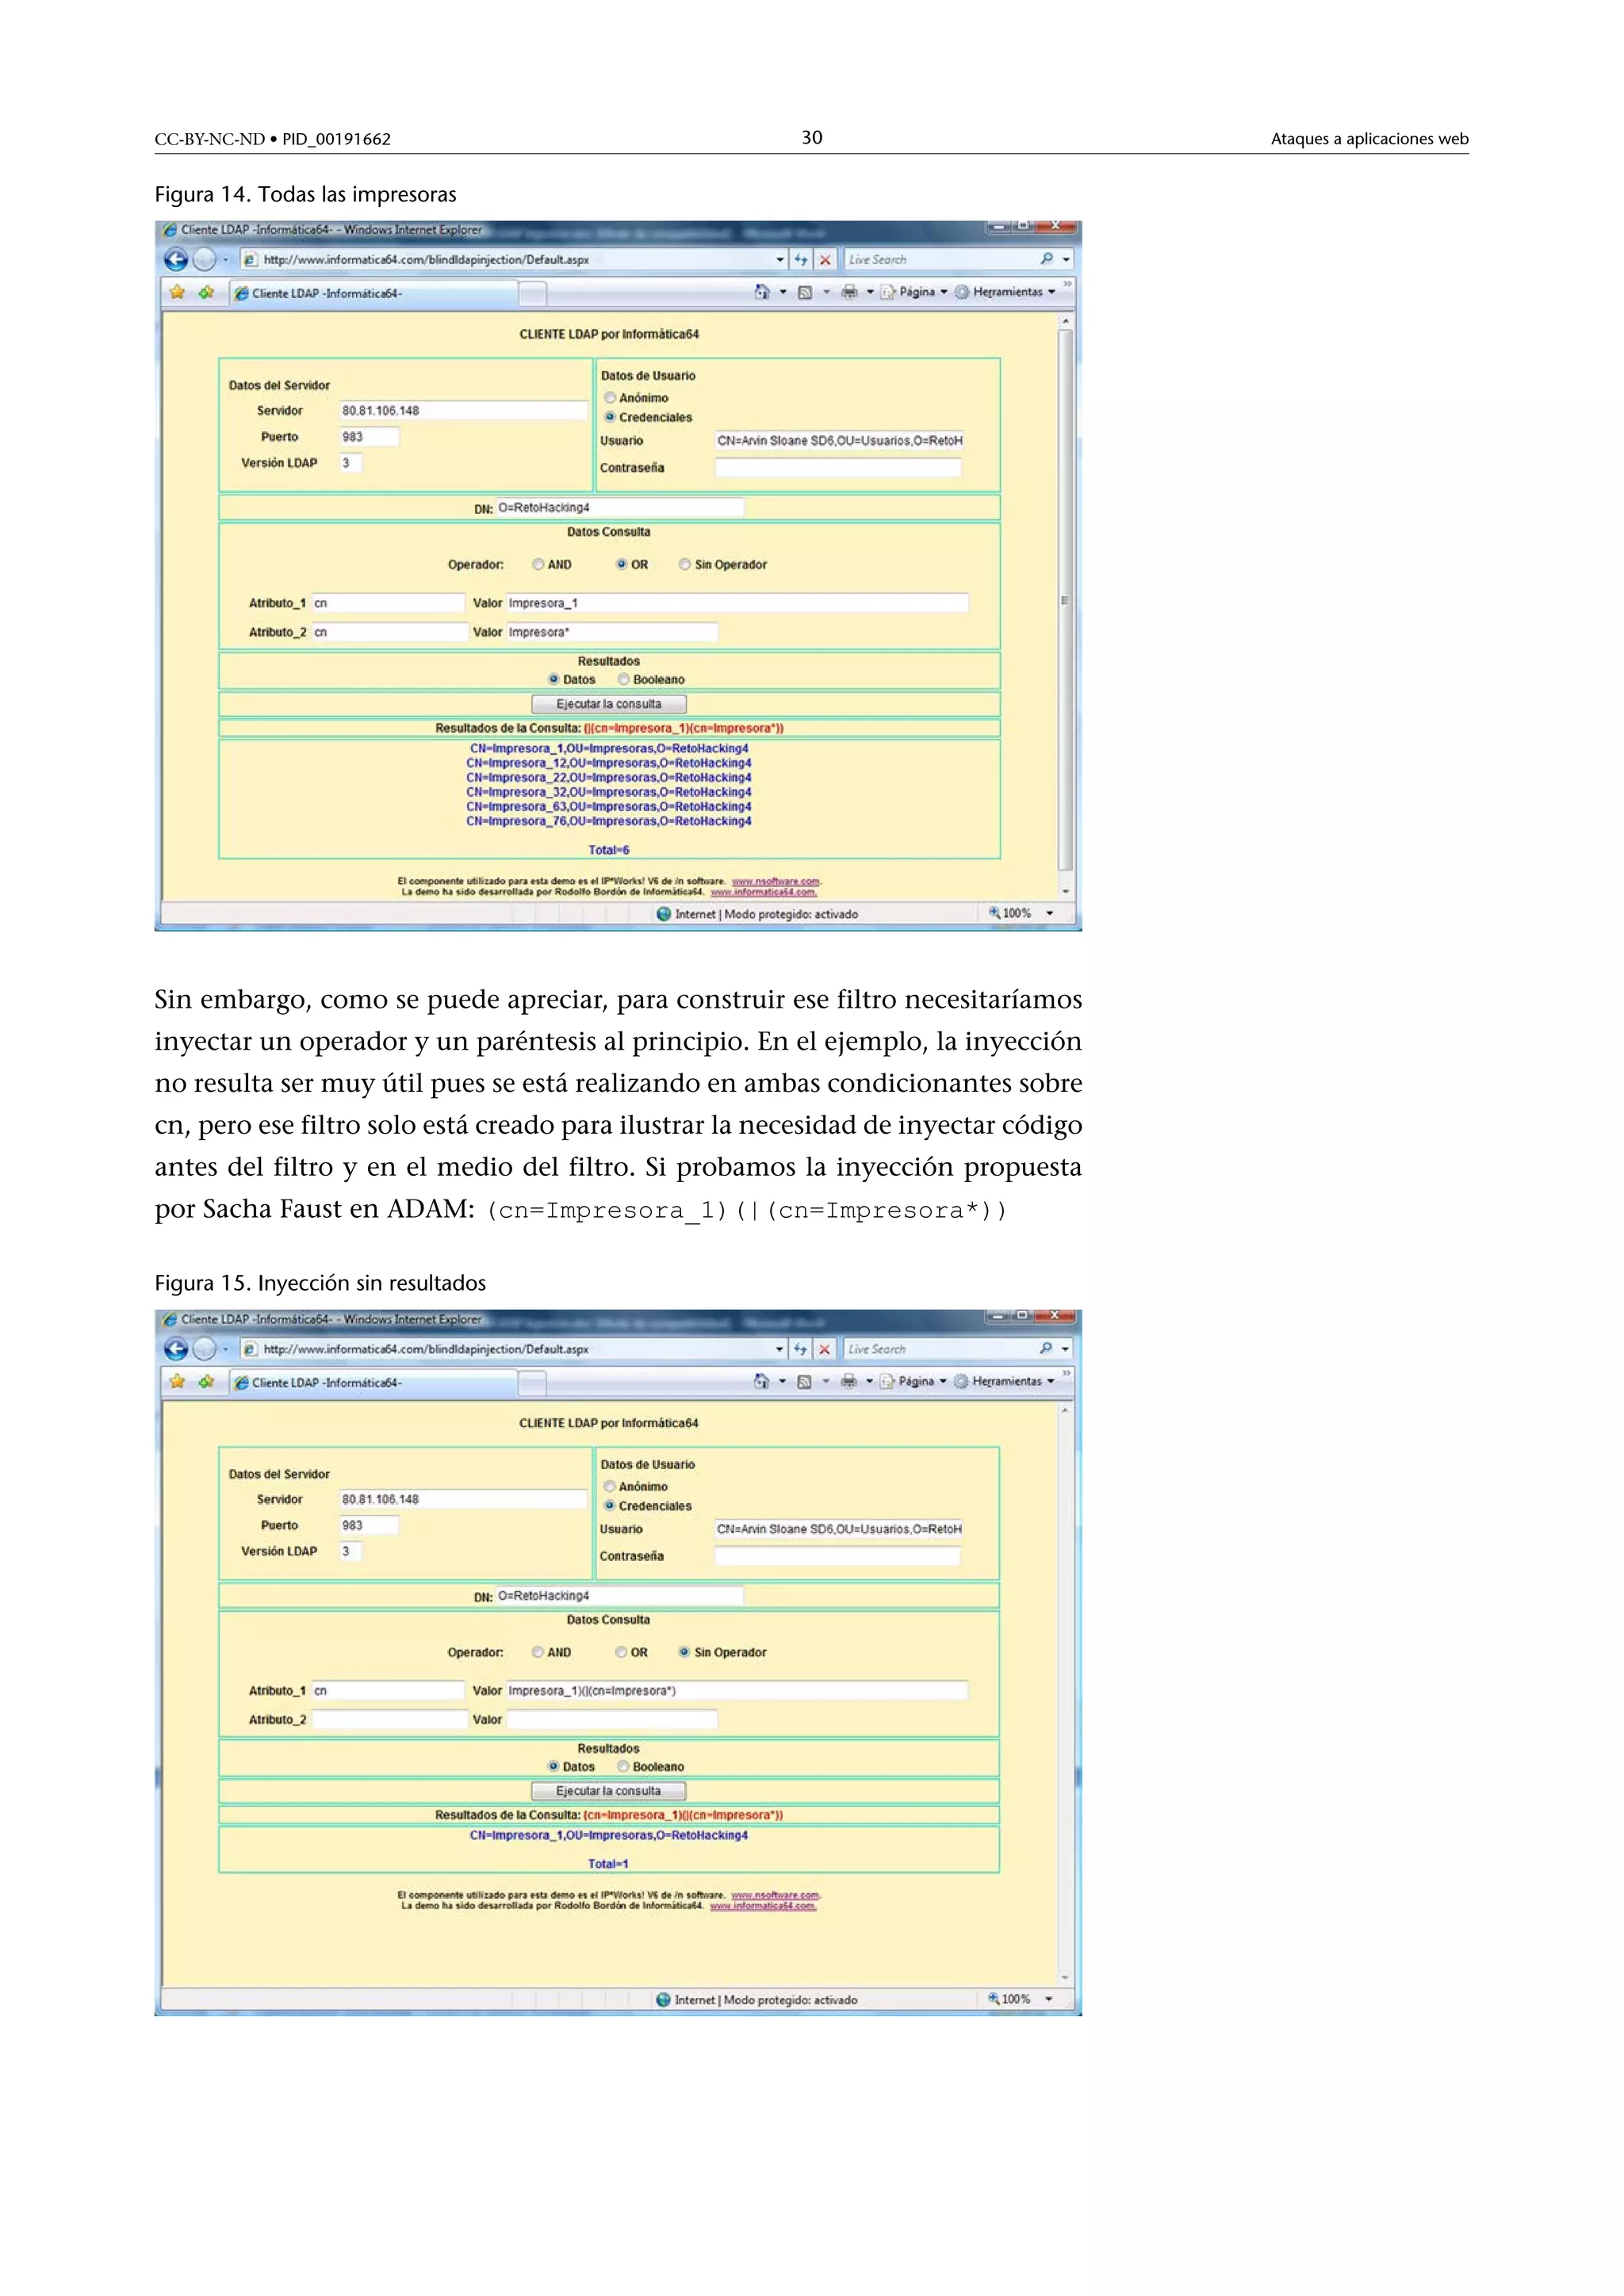
Task: Click the home icon in Figura 15 toolbar
Action: coord(761,1381)
